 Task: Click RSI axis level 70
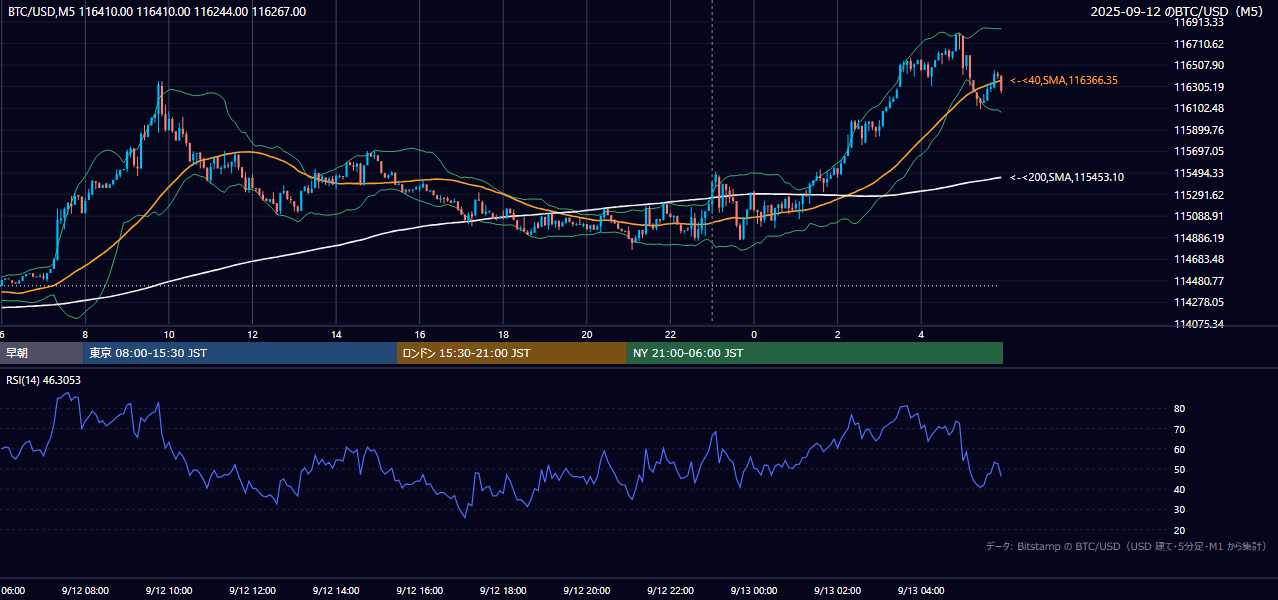coord(1180,429)
